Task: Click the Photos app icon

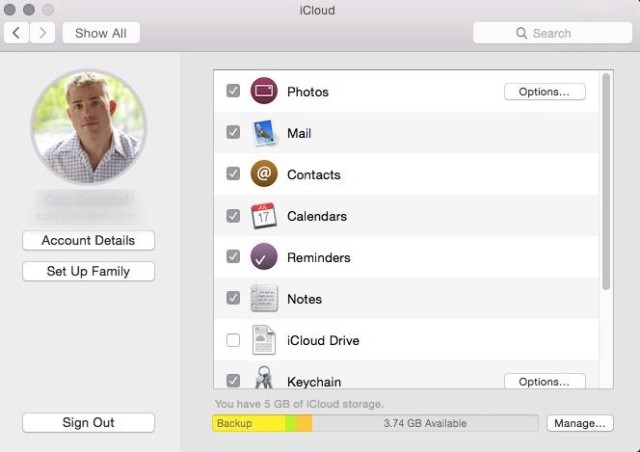Action: coord(264,91)
